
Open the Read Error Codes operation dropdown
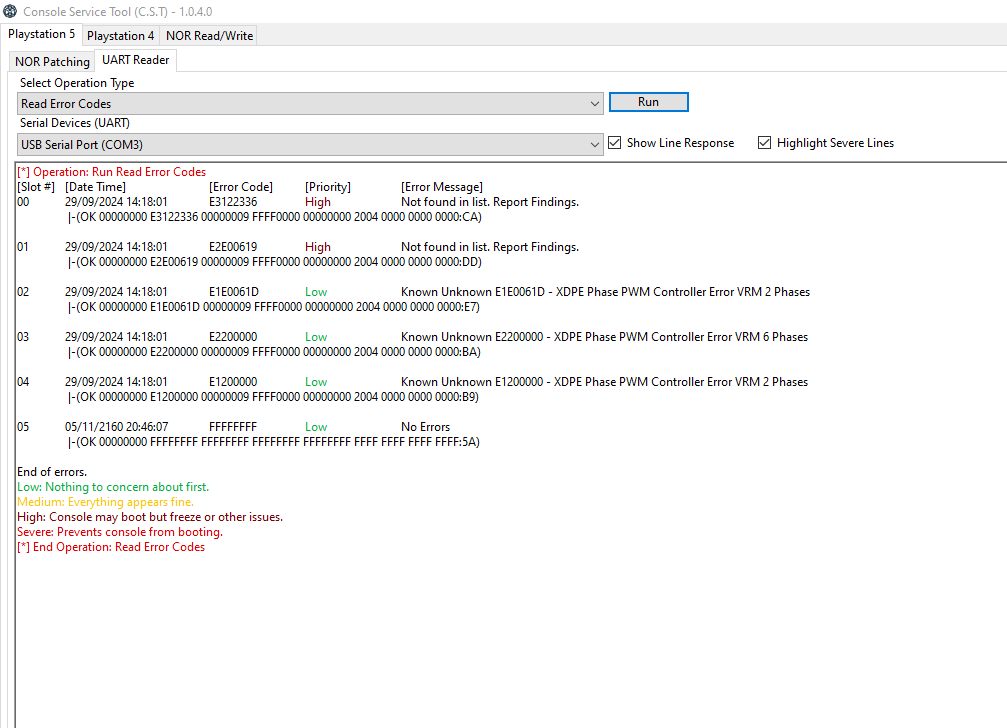tap(310, 104)
